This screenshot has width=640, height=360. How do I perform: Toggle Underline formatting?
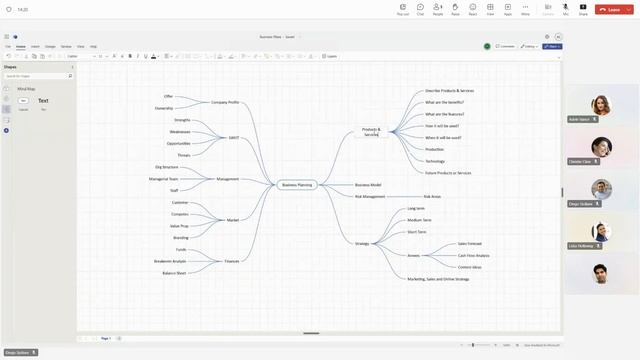pos(146,56)
